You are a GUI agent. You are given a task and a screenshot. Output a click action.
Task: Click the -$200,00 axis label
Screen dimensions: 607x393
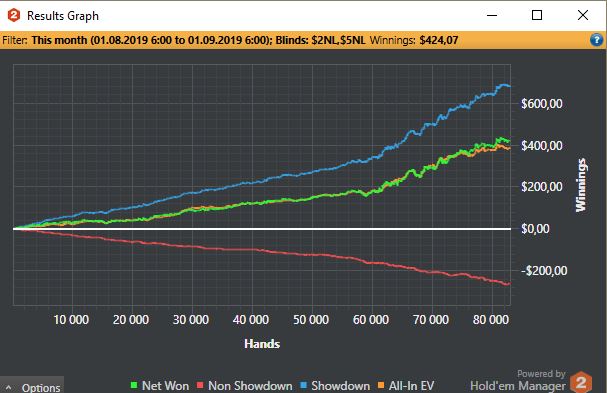tap(544, 271)
